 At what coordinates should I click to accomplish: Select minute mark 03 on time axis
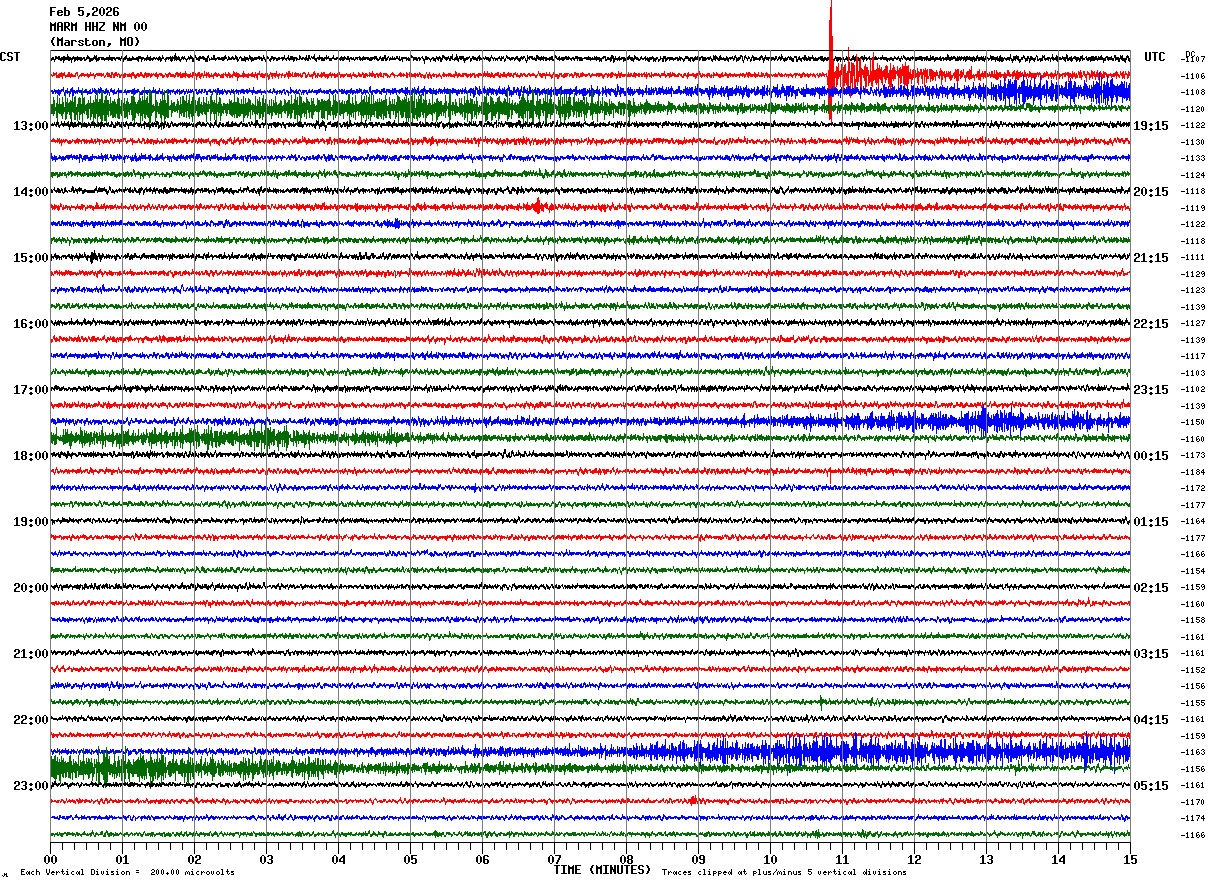point(266,859)
